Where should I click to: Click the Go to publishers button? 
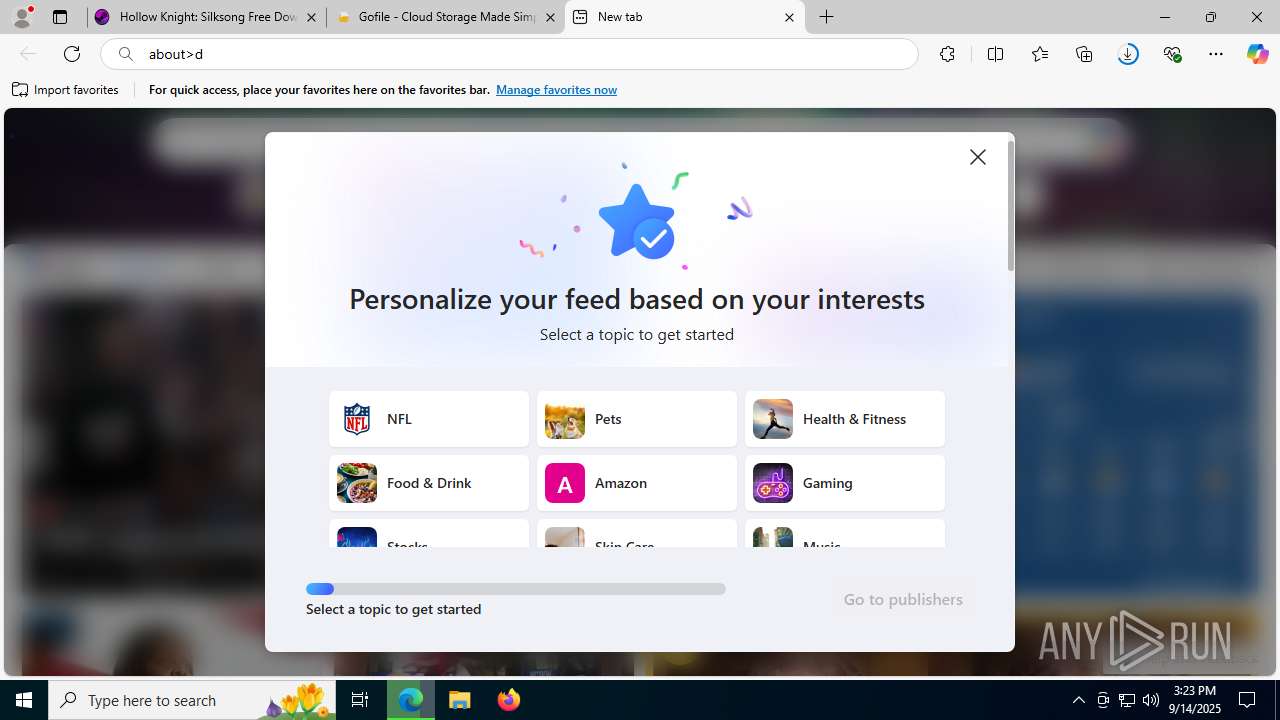click(x=903, y=599)
